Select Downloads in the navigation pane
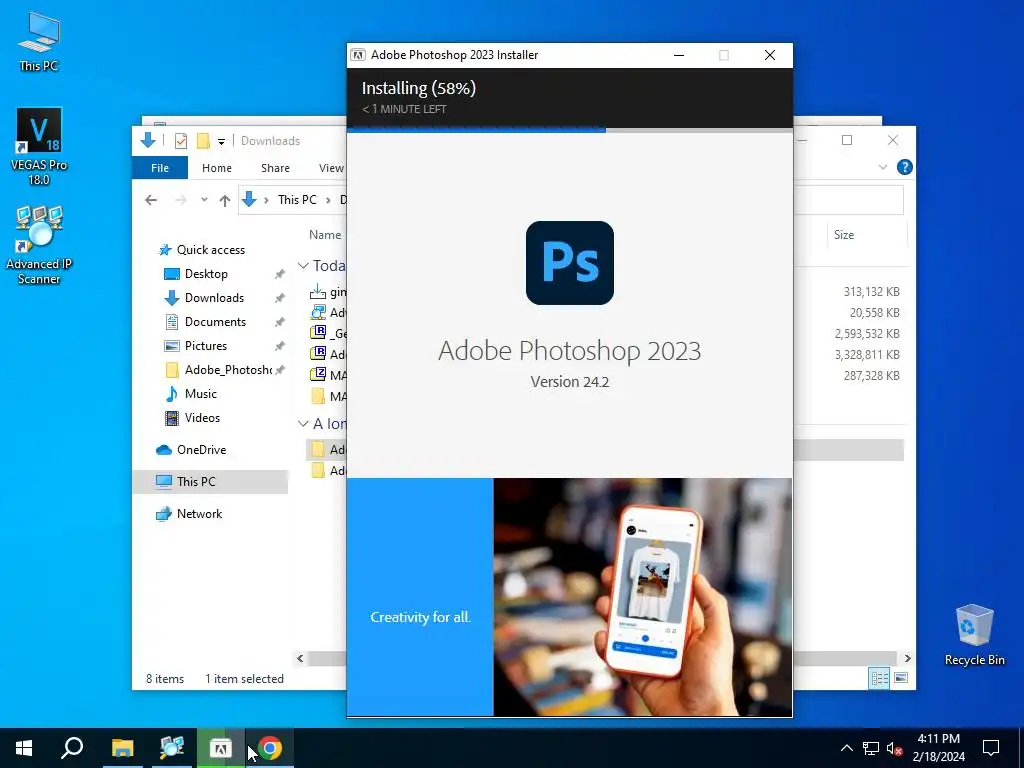Screen dimensions: 1024x768 pyautogui.click(x=214, y=298)
